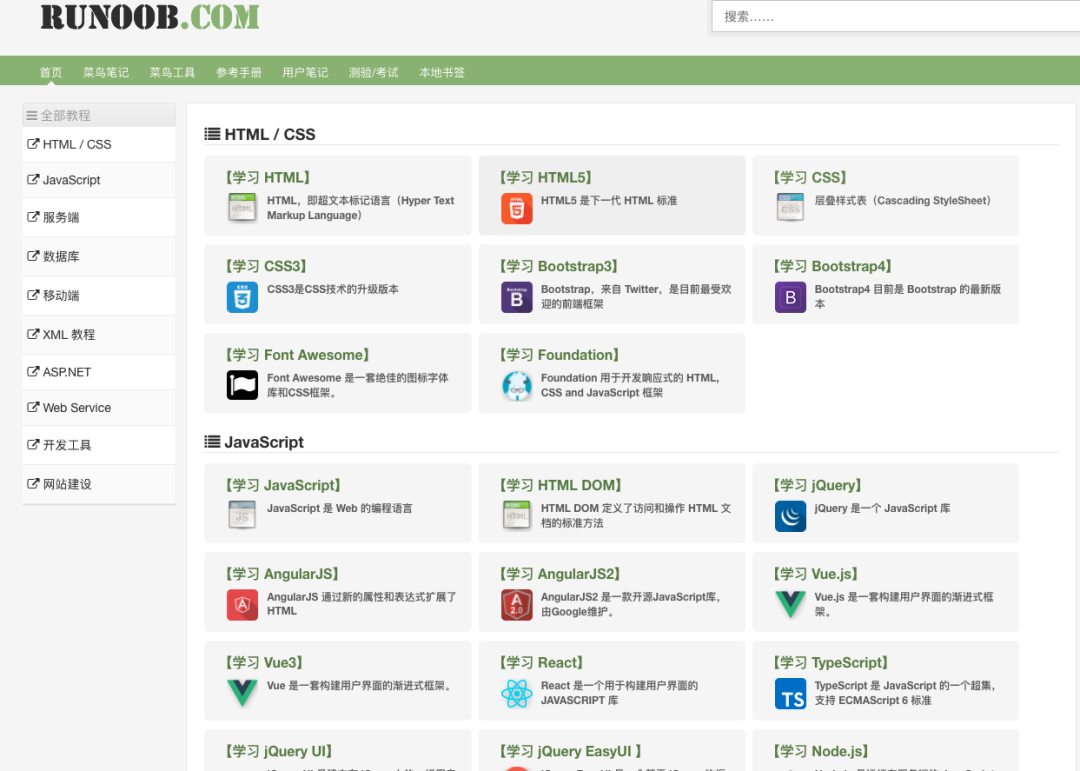Open the 首页 navigation tab
Screen dimensions: 1080x771
pos(51,72)
